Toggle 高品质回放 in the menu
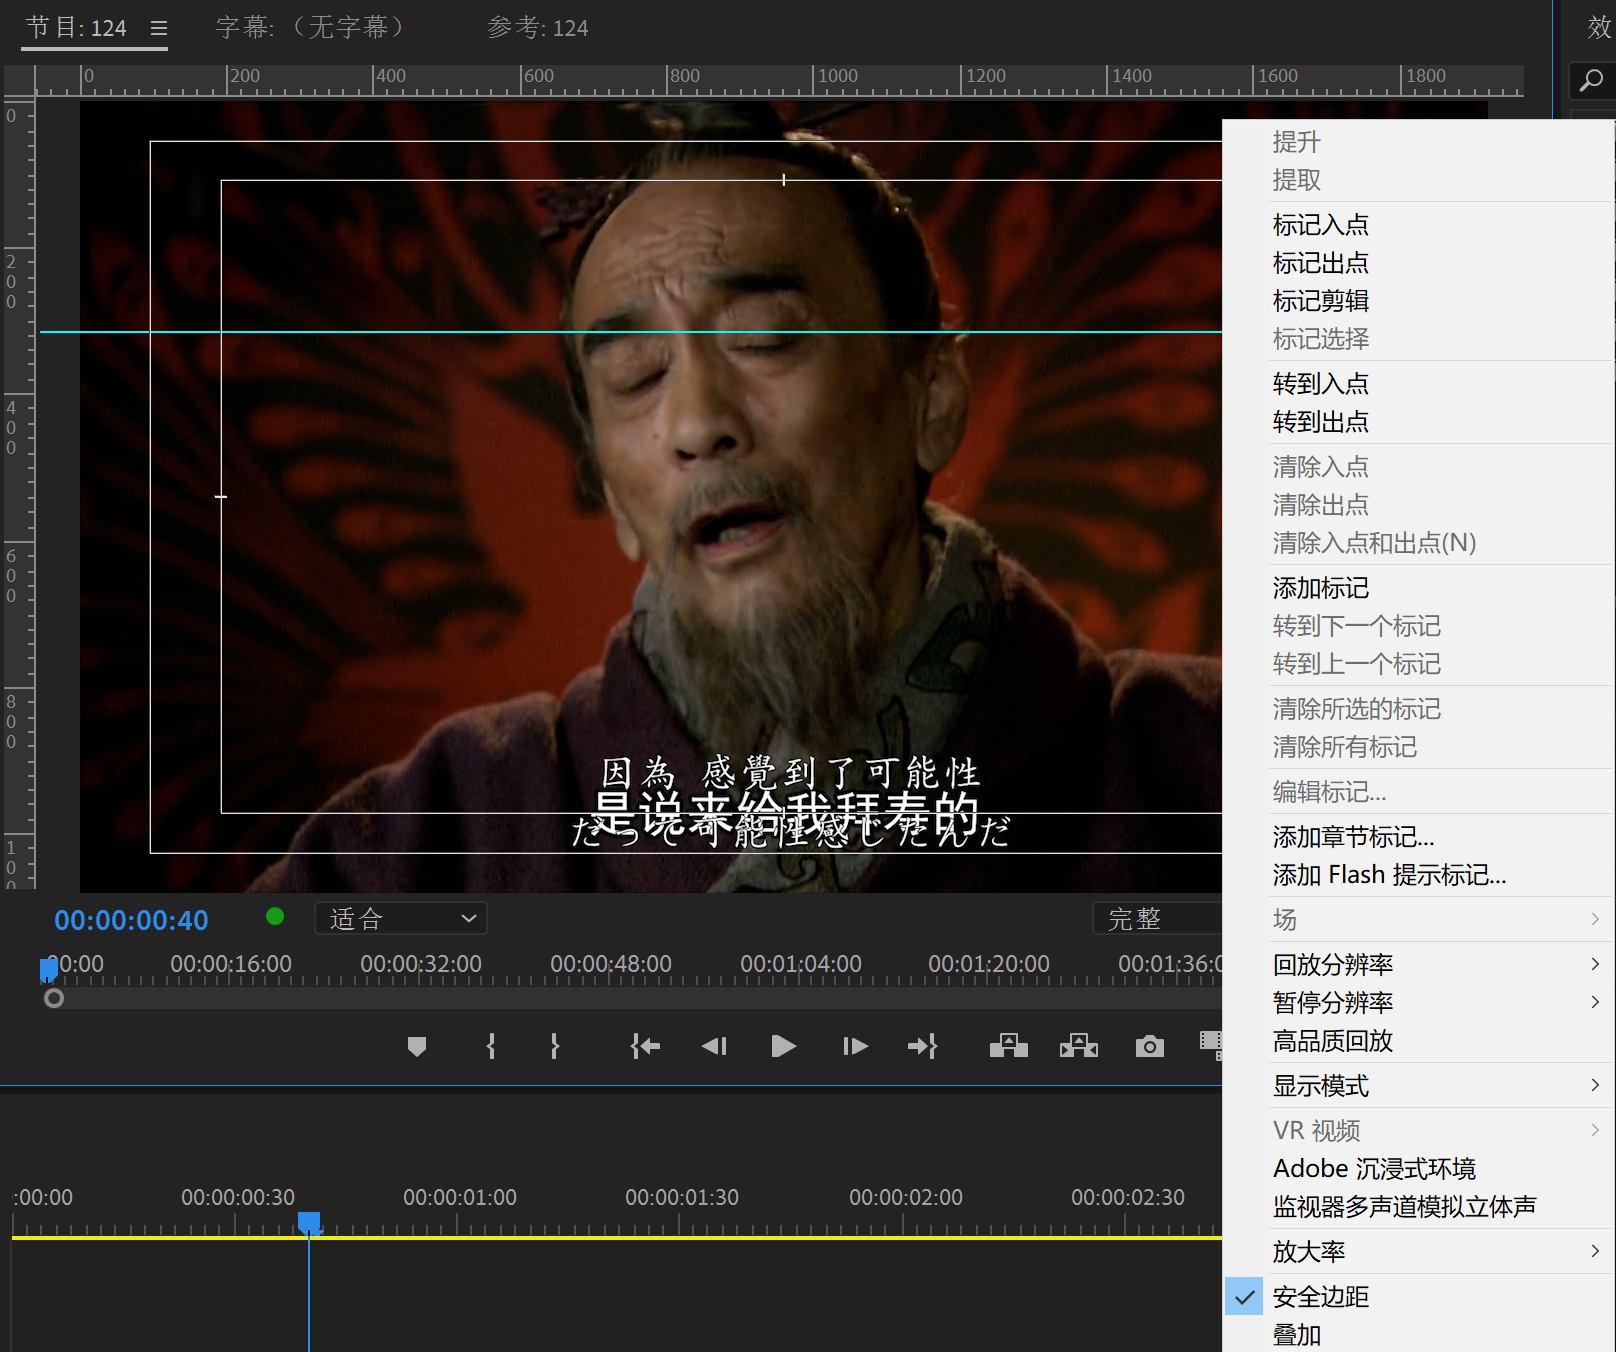This screenshot has width=1616, height=1352. click(x=1419, y=1040)
